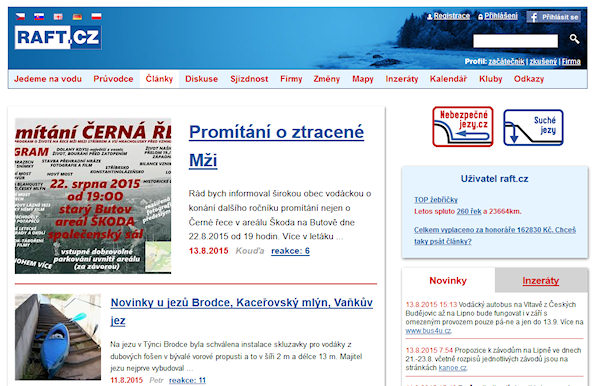The height and width of the screenshot is (386, 600).
Task: Open the honoráře 162830 Kč link
Action: tap(495, 235)
